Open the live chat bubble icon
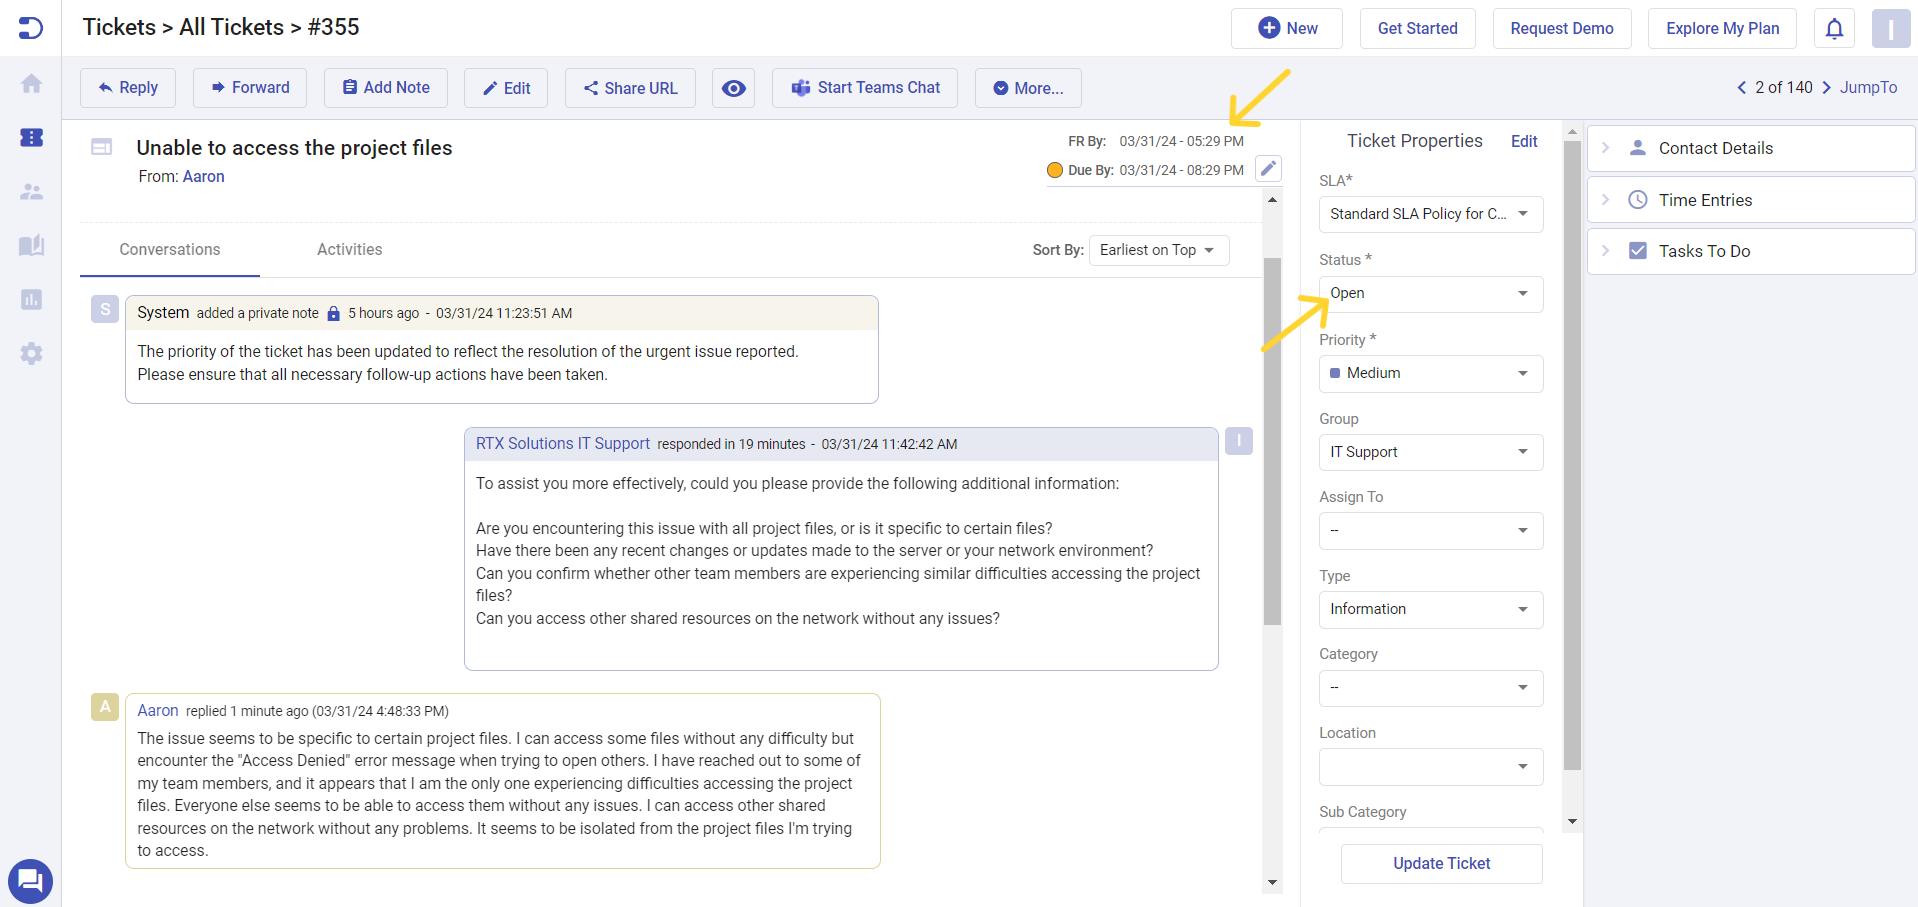This screenshot has height=907, width=1918. pyautogui.click(x=30, y=881)
